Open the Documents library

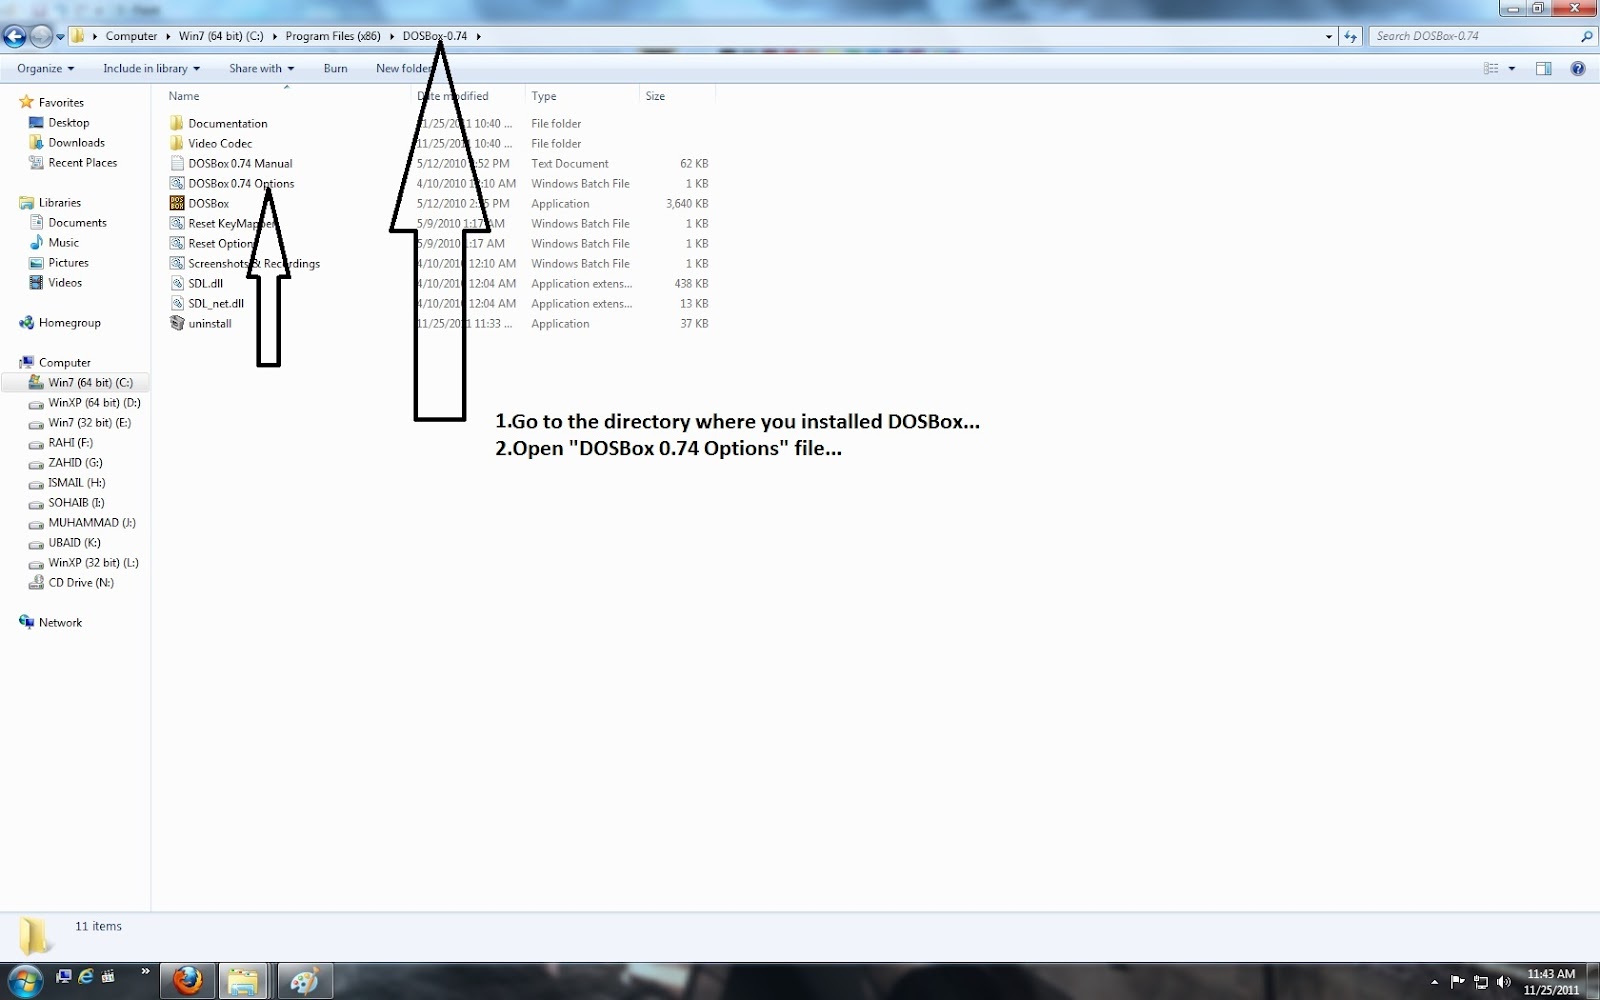[77, 222]
